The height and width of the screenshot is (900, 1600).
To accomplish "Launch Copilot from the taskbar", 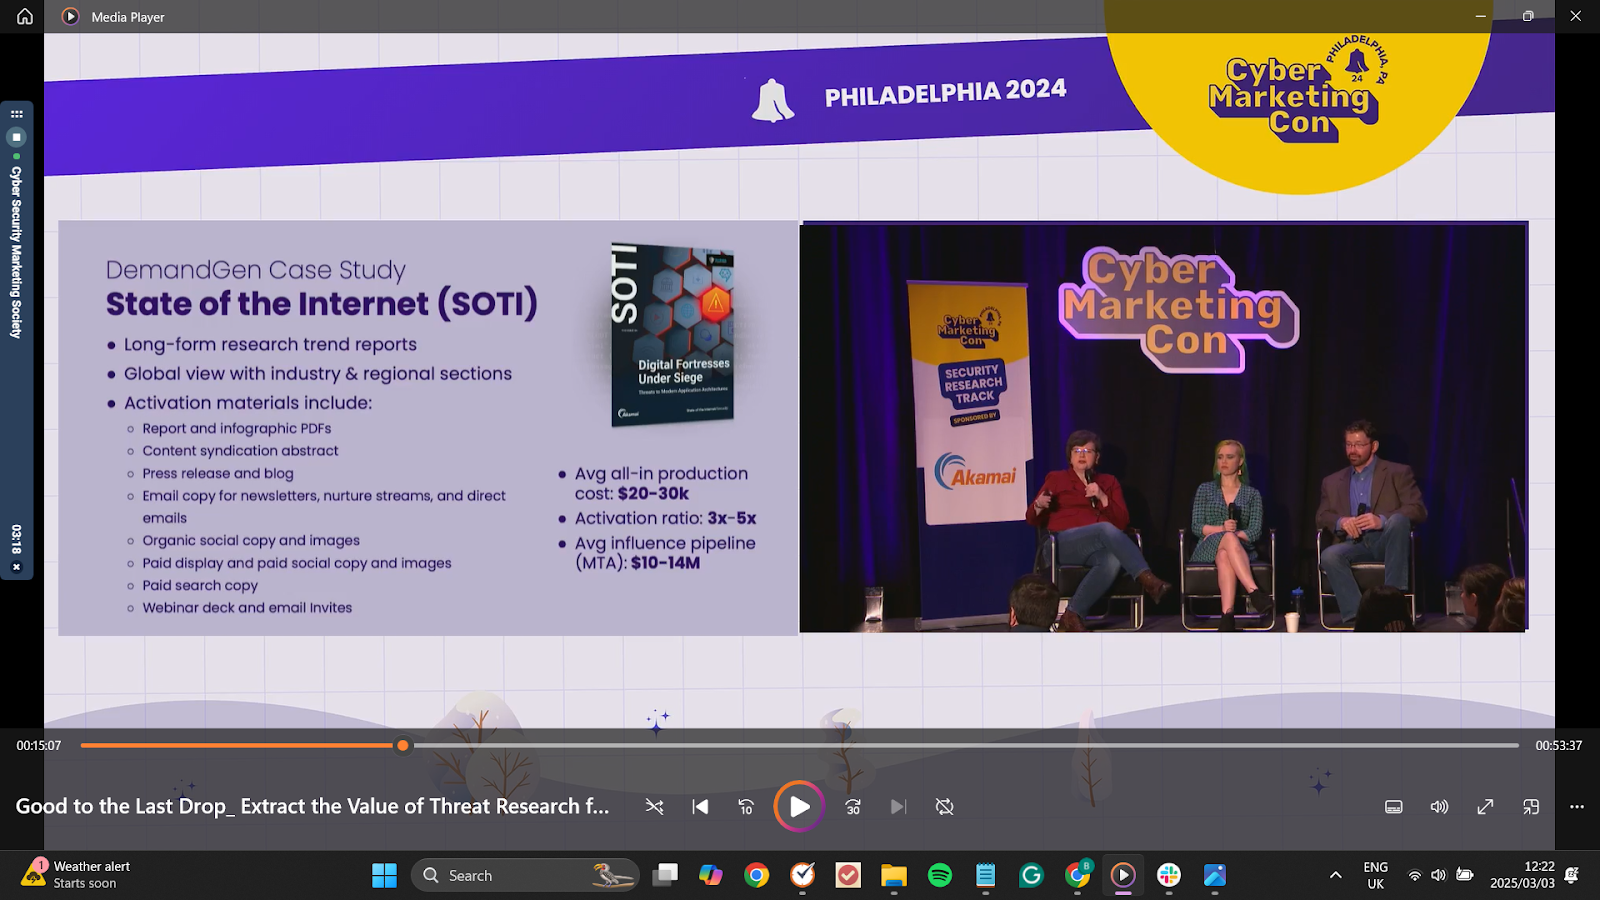I will [x=711, y=875].
